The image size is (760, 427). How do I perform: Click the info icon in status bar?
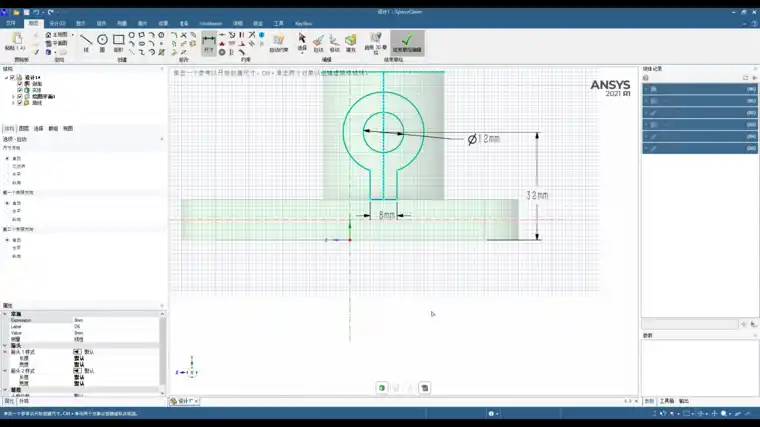(491, 413)
